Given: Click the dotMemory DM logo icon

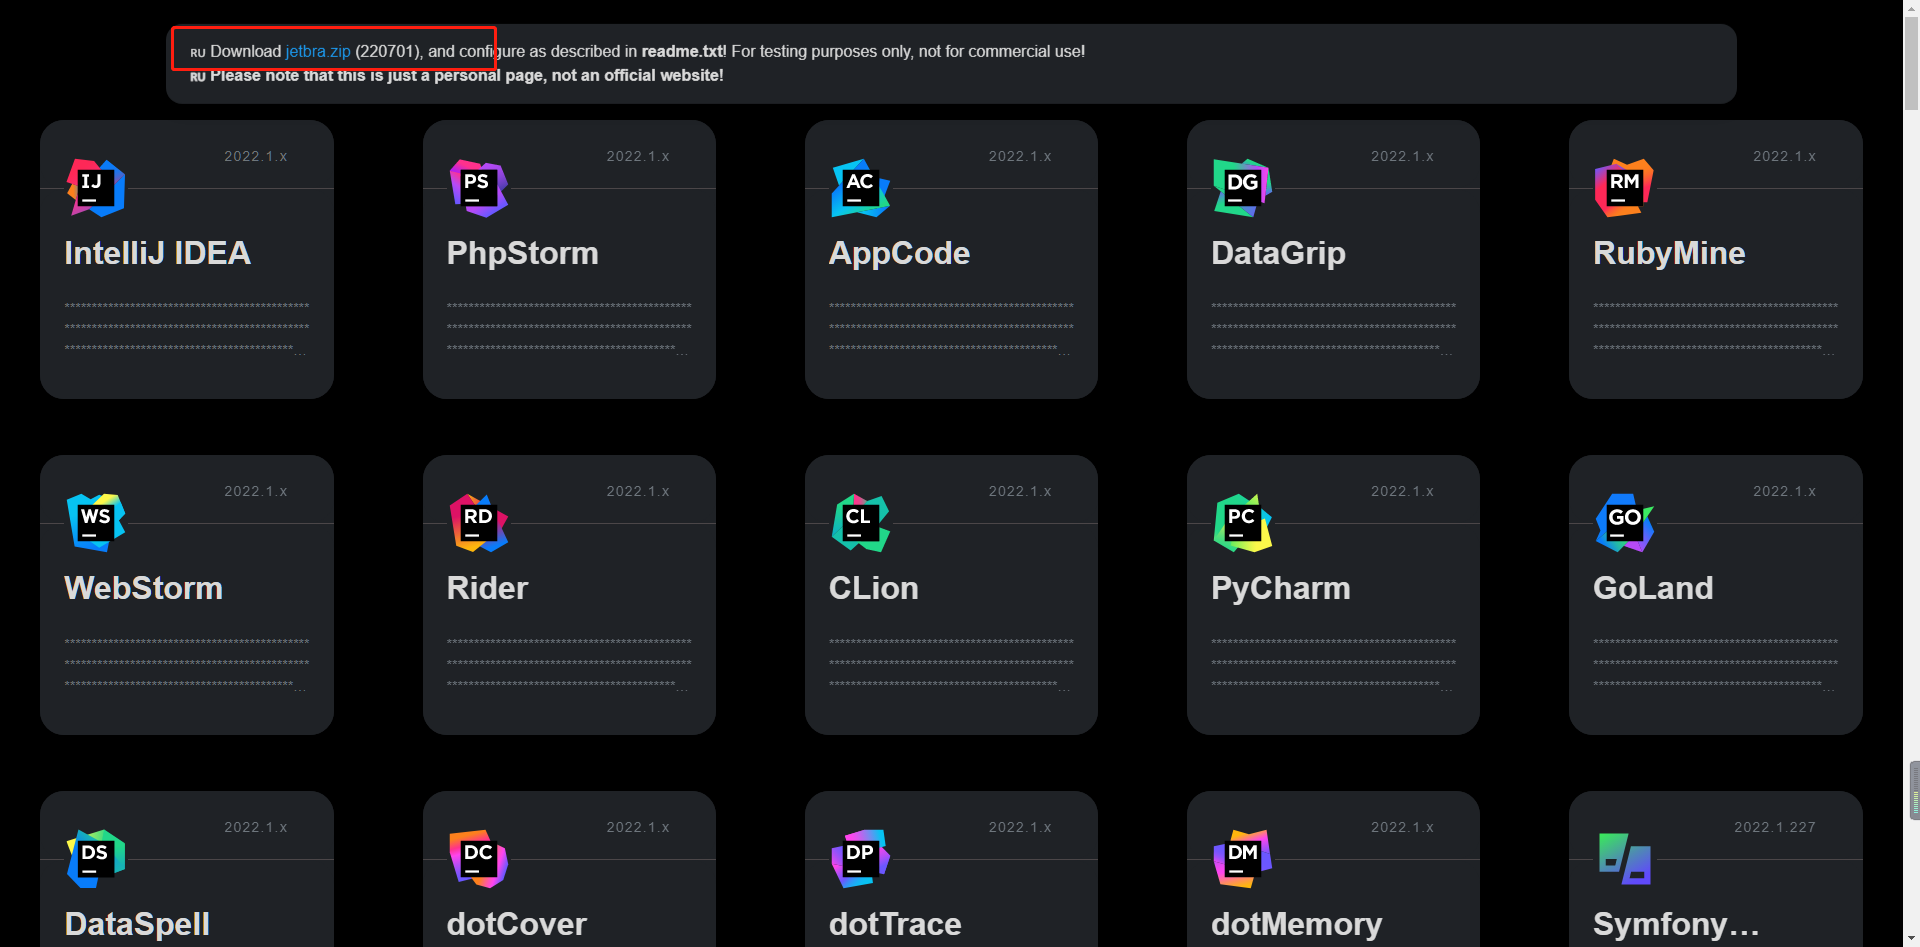Looking at the screenshot, I should tap(1243, 858).
